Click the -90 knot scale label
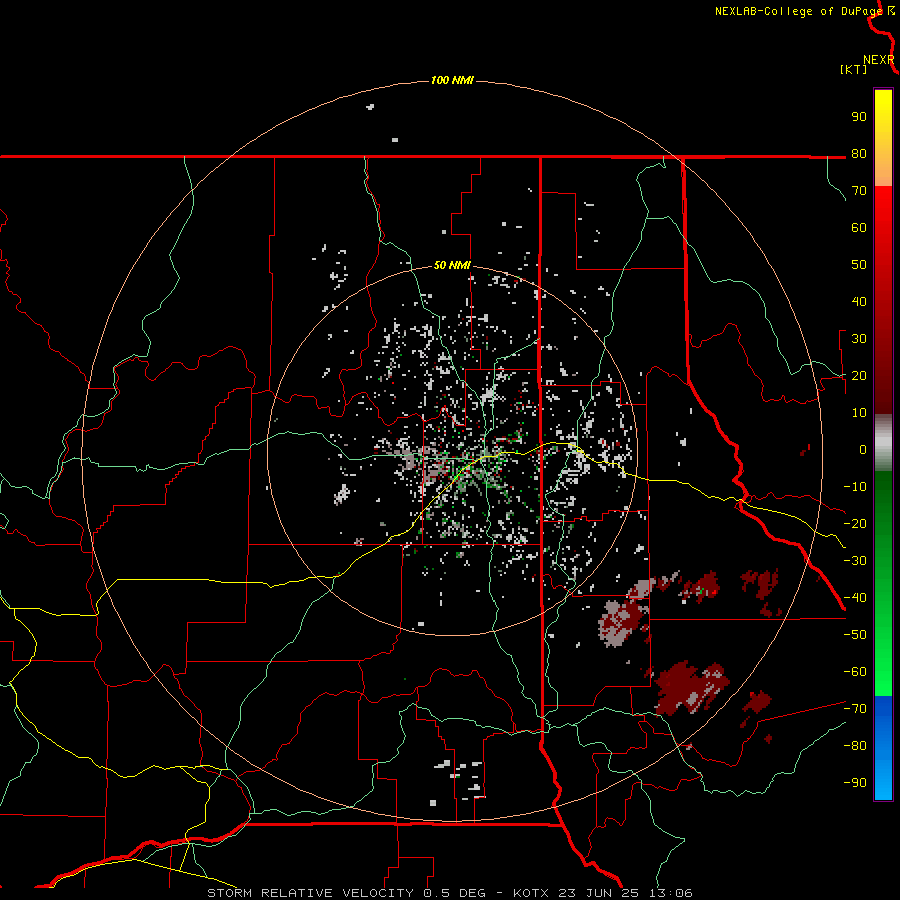The image size is (900, 900). coord(855,783)
